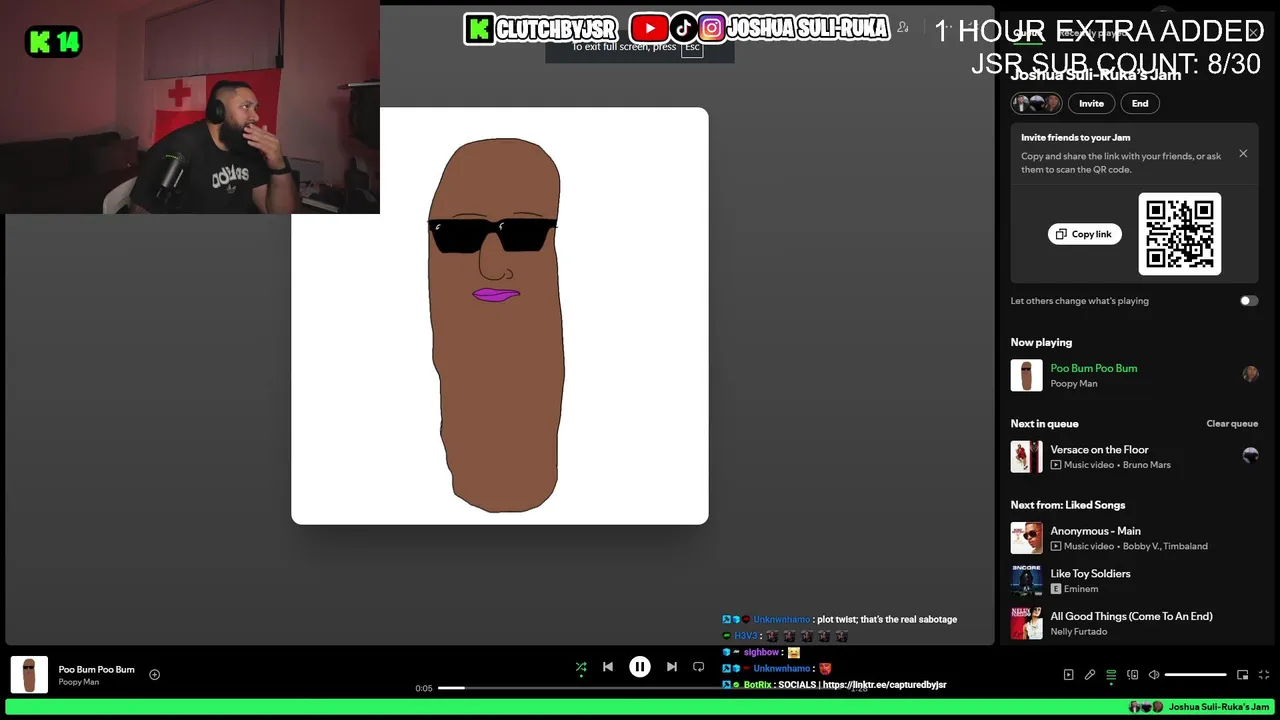Adjust the volume slider
This screenshot has height=720, width=1280.
tap(1195, 675)
